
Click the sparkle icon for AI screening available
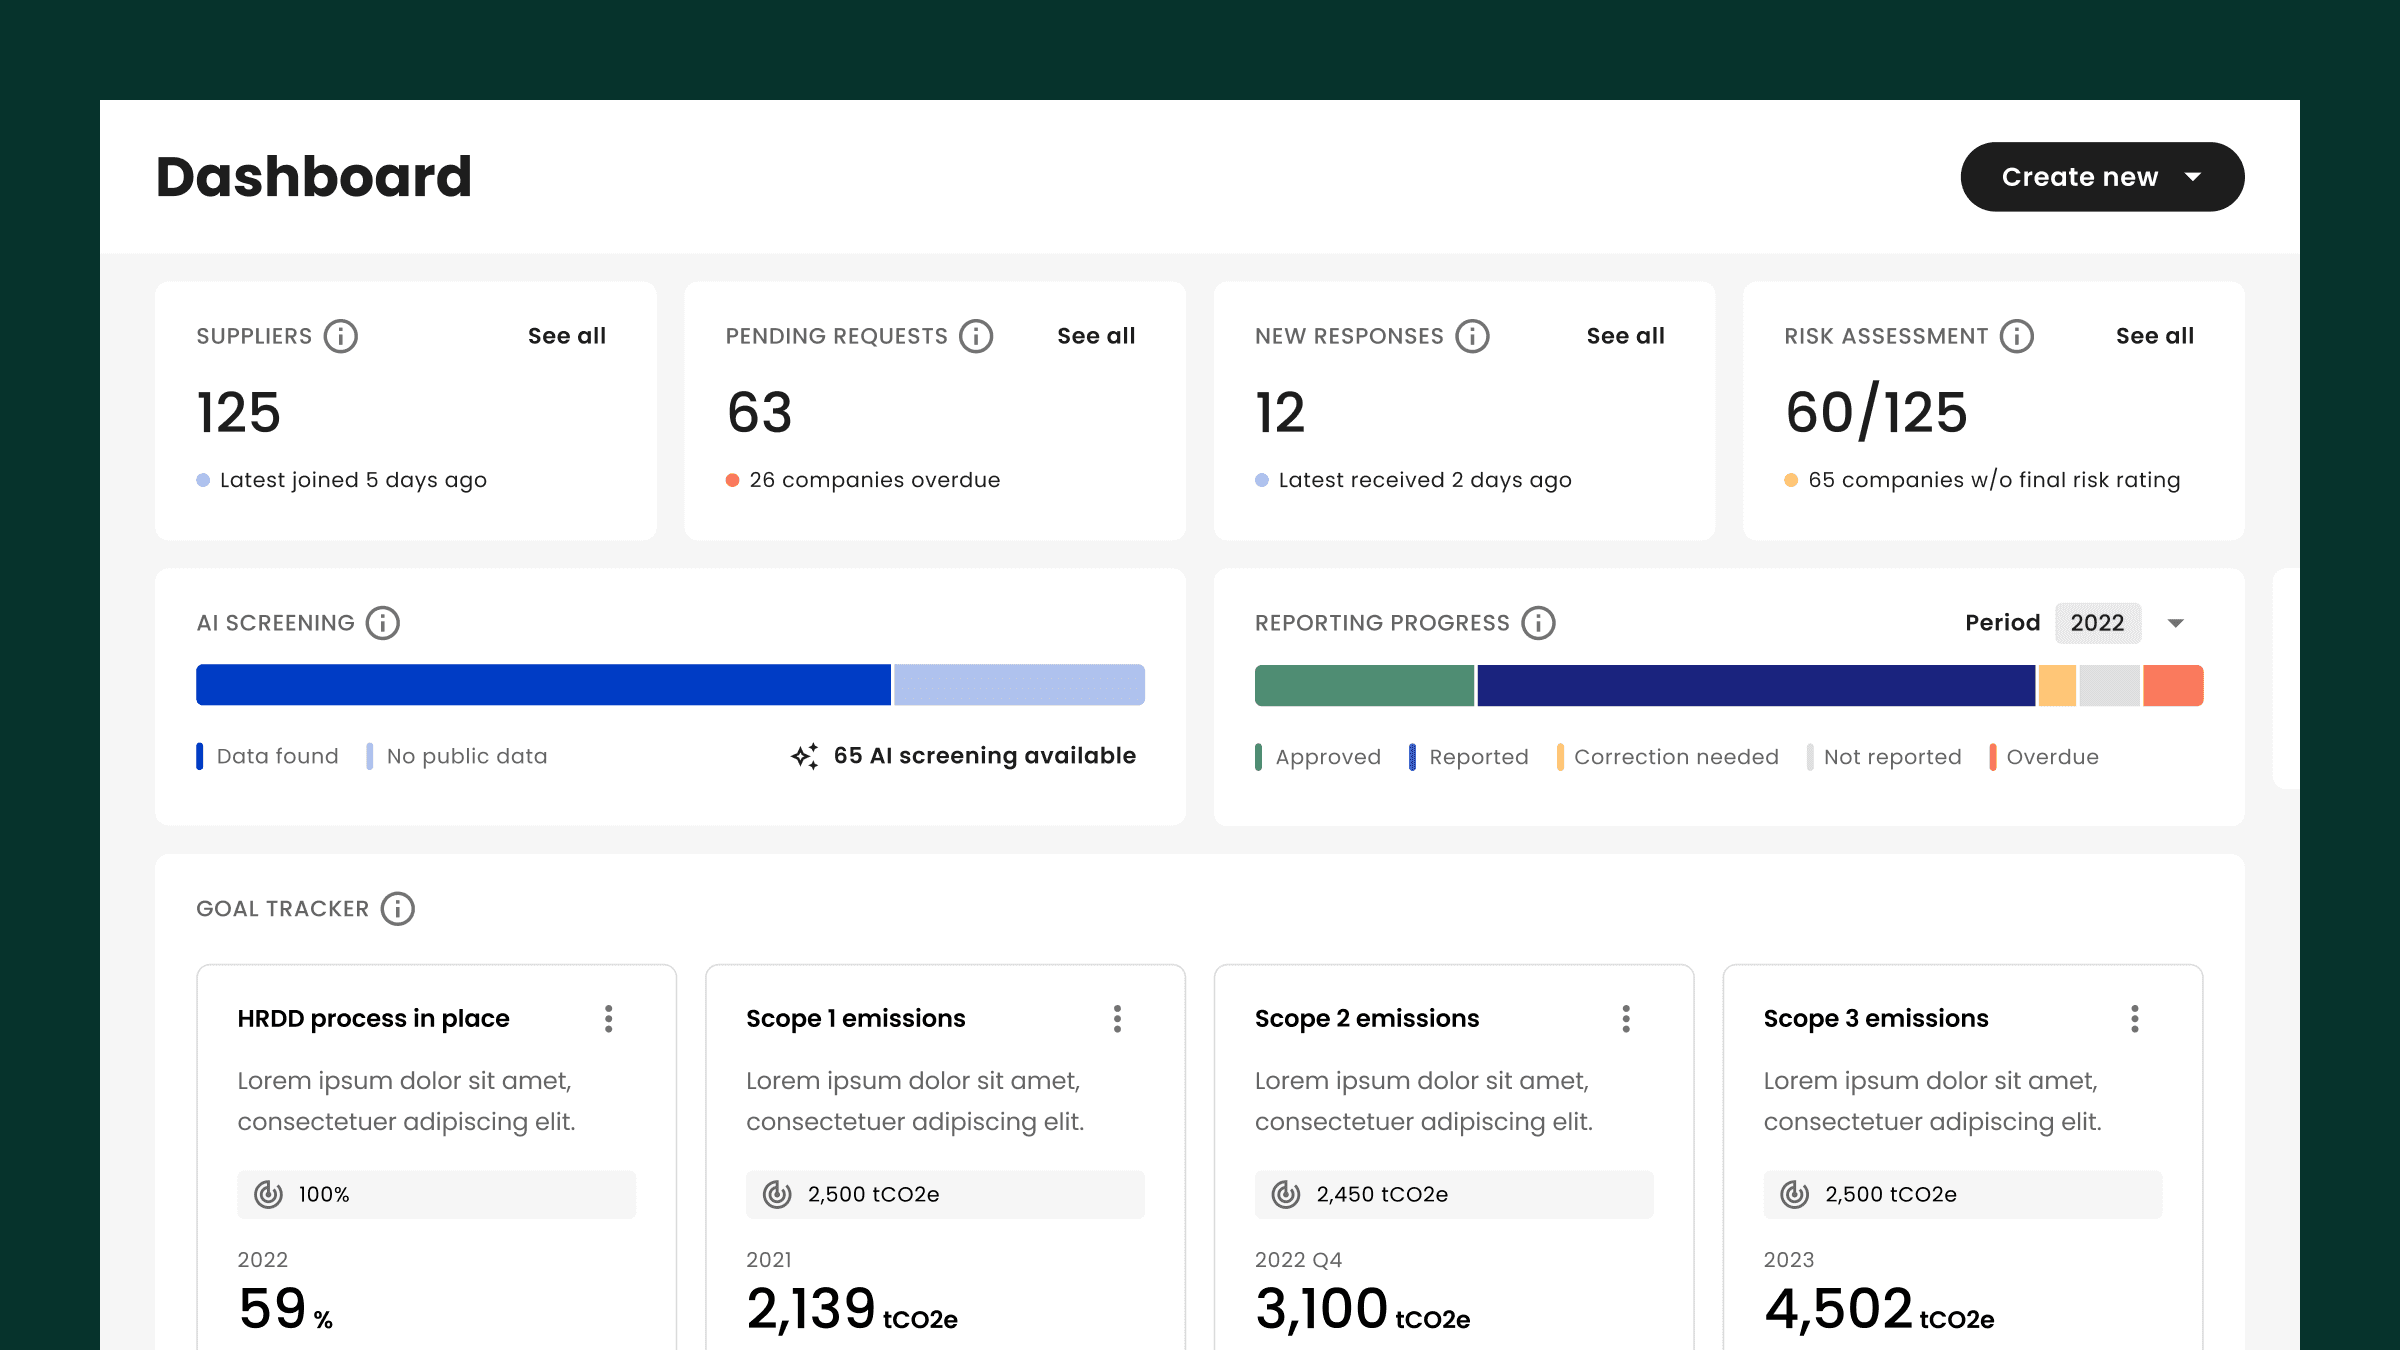pyautogui.click(x=805, y=756)
